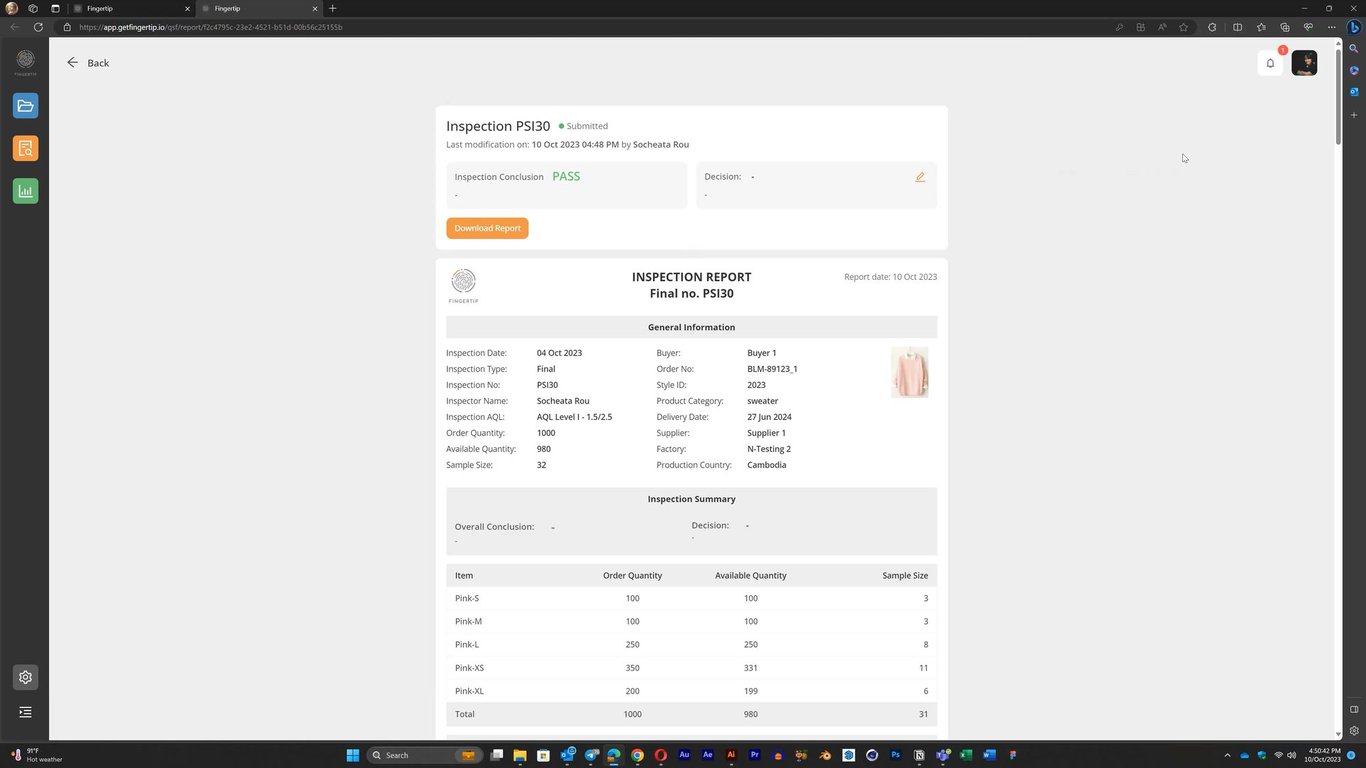Image resolution: width=1366 pixels, height=768 pixels.
Task: Open the browser workspaces icon
Action: 33,9
